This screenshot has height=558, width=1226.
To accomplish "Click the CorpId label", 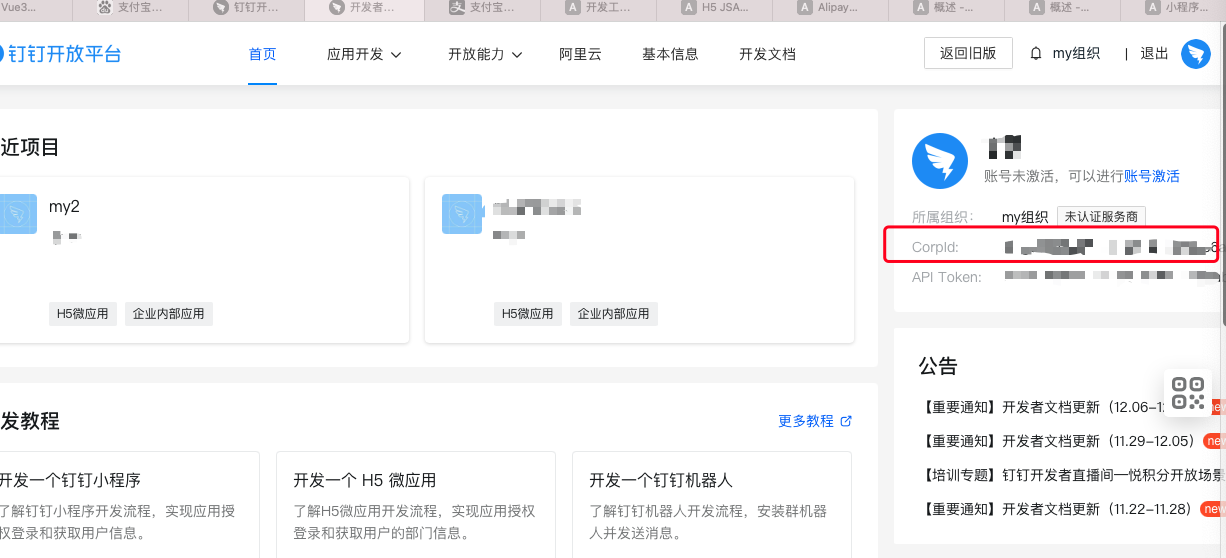I will [935, 247].
